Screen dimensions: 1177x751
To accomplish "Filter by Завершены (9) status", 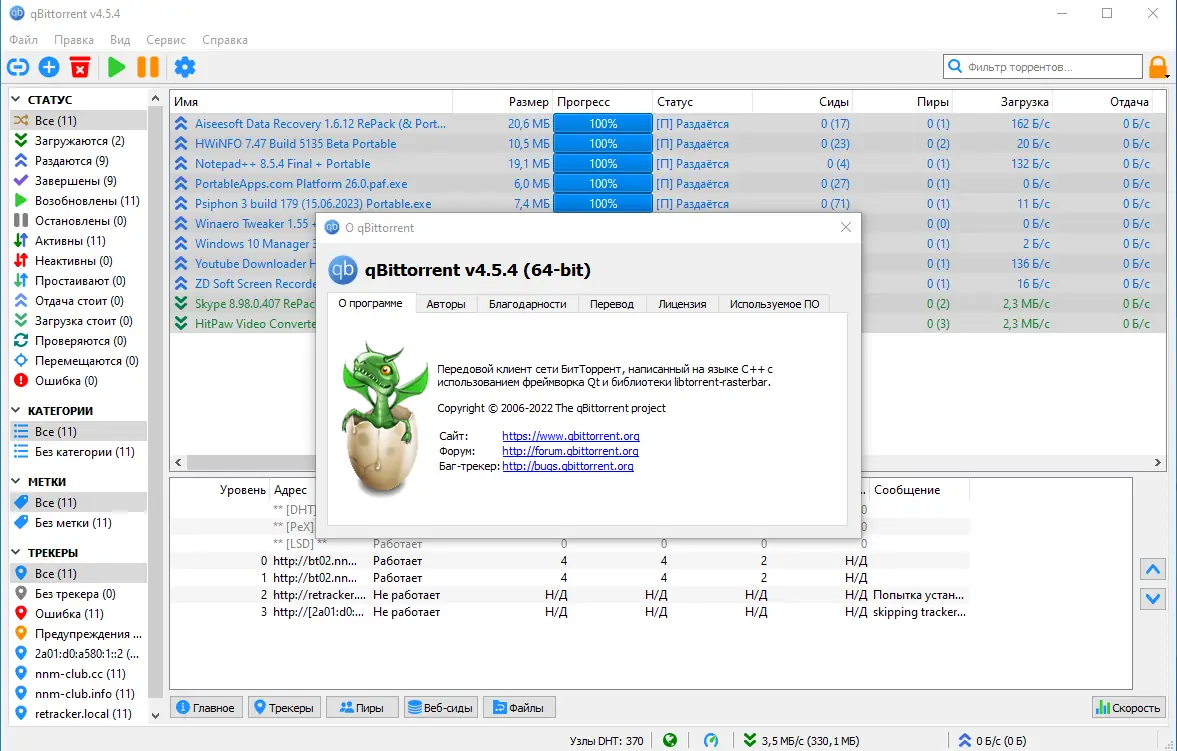I will (78, 181).
